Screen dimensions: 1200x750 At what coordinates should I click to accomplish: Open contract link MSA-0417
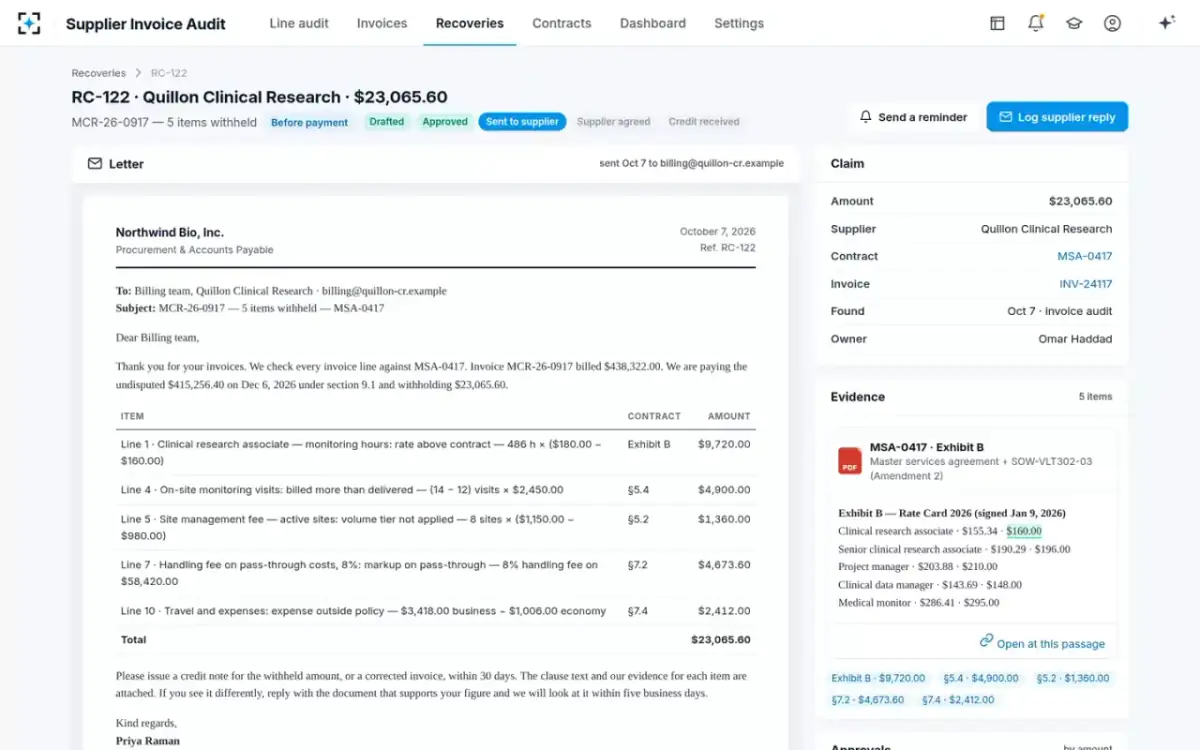(1085, 256)
